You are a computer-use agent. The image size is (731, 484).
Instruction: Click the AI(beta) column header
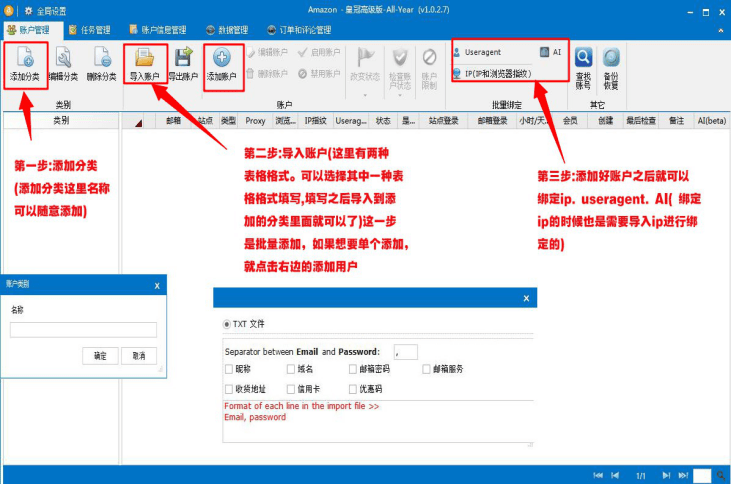(711, 121)
